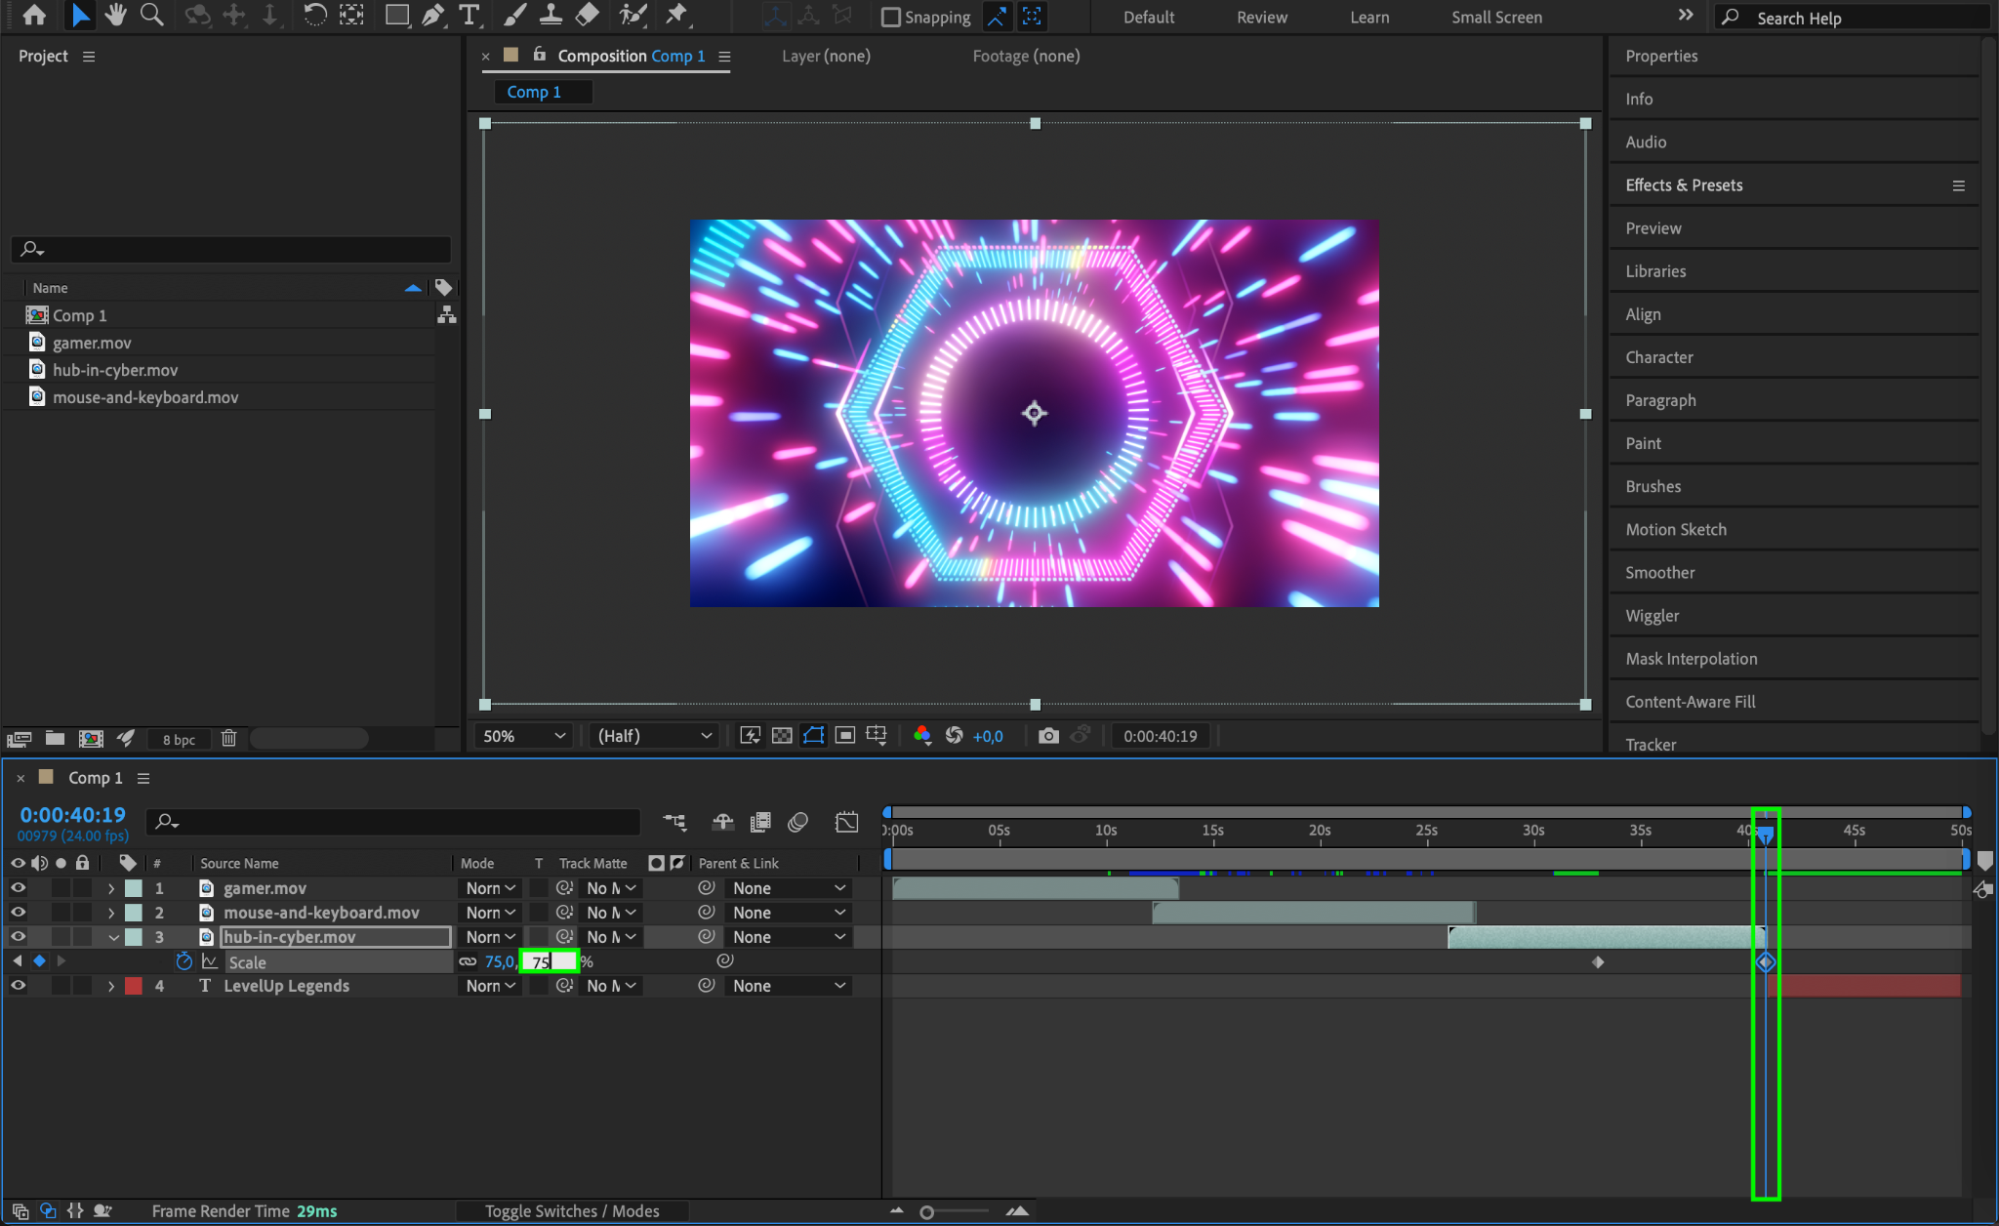1999x1226 pixels.
Task: Click the timeline zoom slider handle
Action: 927,1212
